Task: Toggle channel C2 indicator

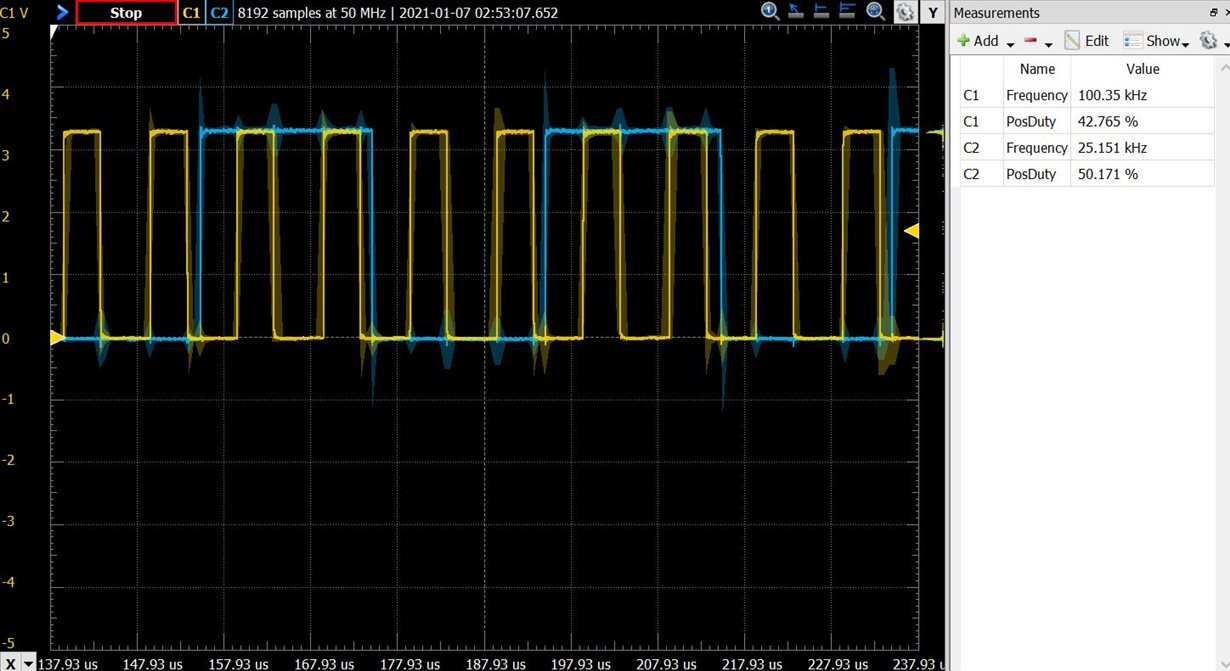Action: (220, 13)
